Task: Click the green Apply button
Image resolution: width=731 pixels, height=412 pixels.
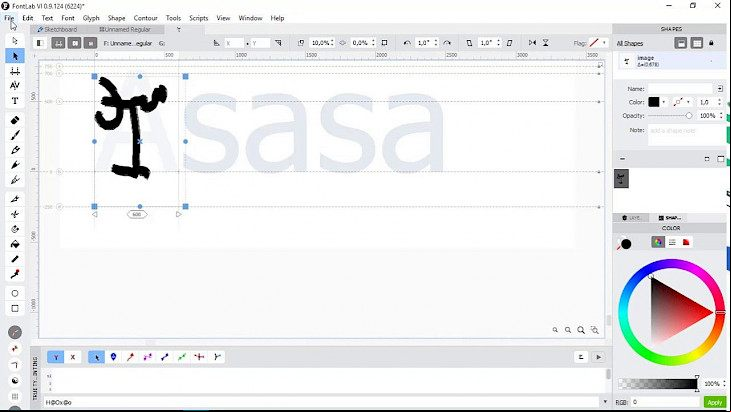Action: click(714, 402)
